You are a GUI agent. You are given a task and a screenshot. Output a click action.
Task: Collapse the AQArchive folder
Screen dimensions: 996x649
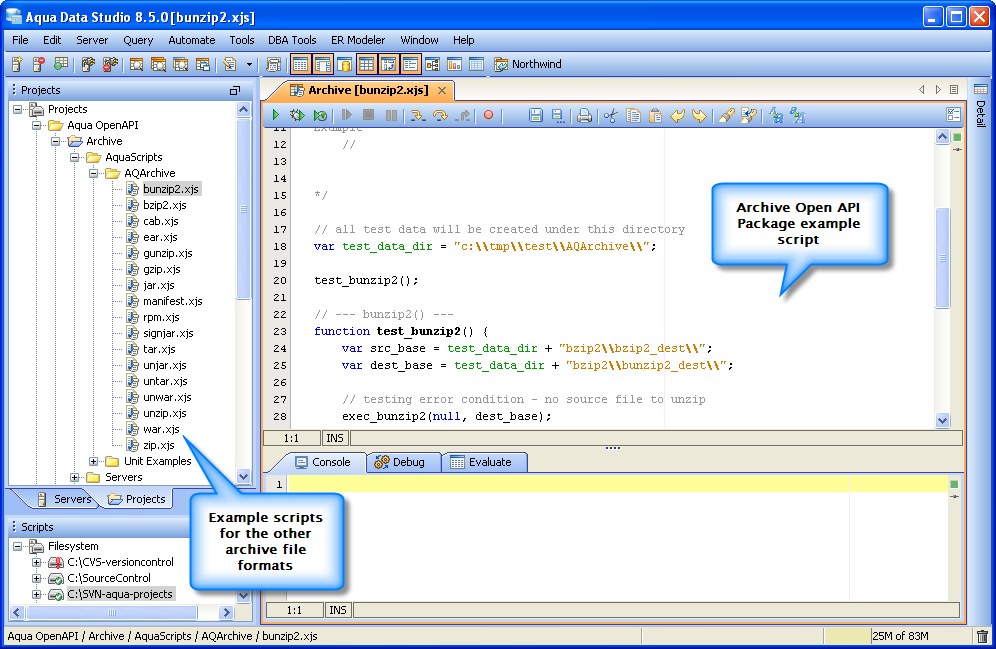point(94,173)
